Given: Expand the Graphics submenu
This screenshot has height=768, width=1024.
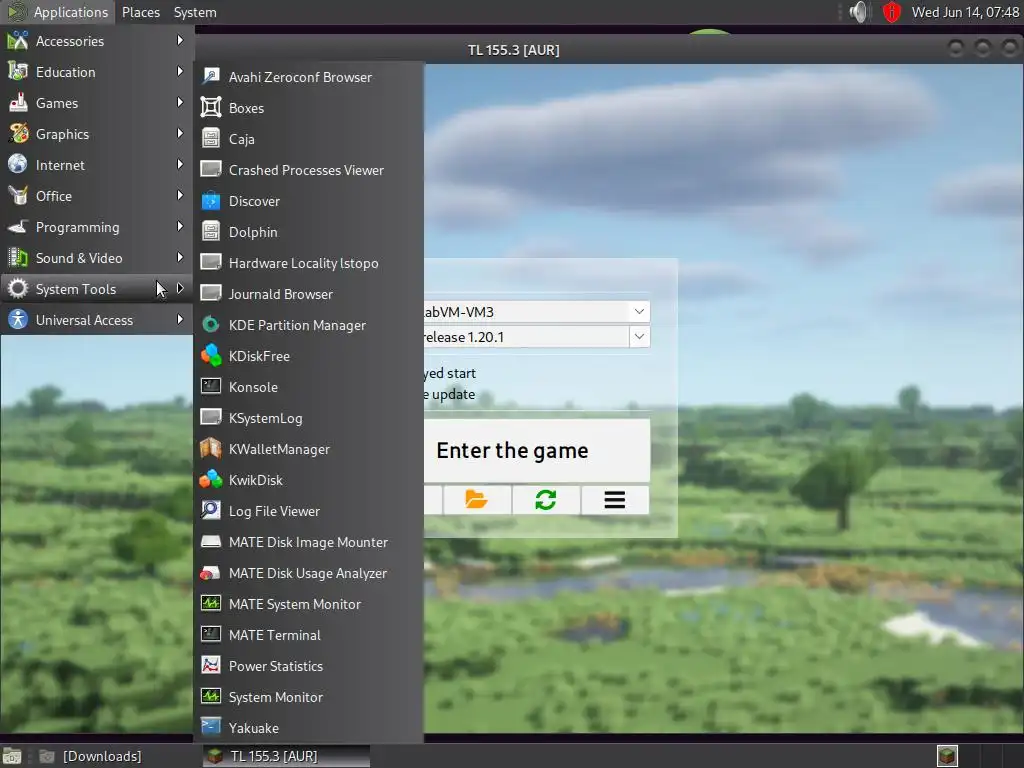Looking at the screenshot, I should [97, 134].
